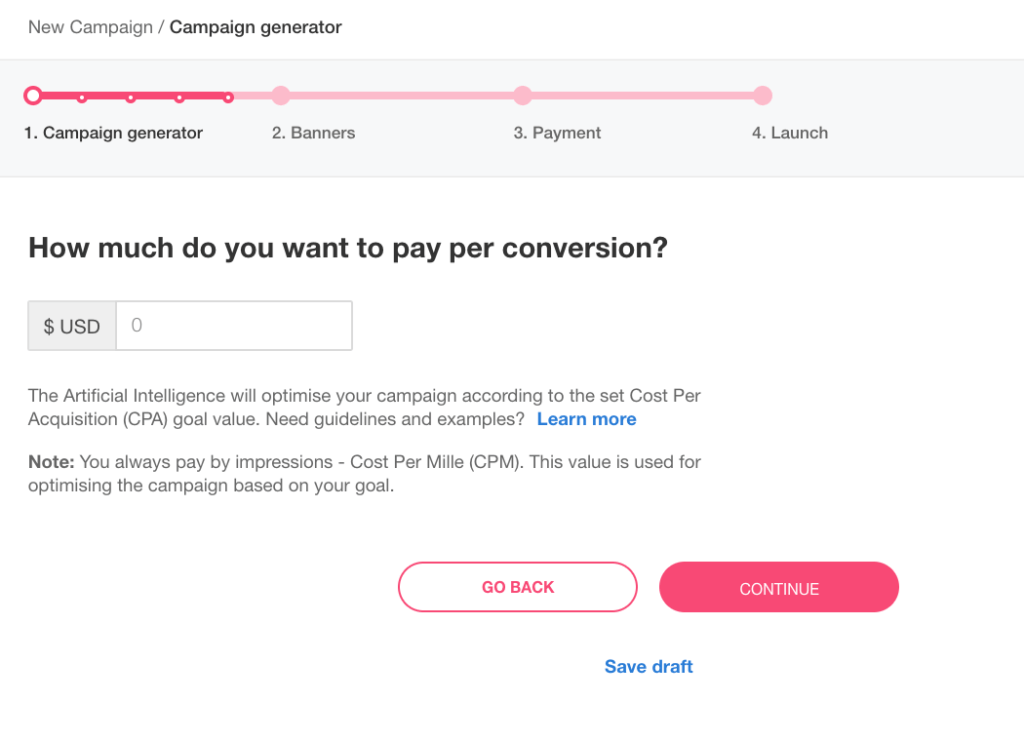Select the second sub-step dot on the progress bar
Screen dimensions: 1024x741
point(131,98)
